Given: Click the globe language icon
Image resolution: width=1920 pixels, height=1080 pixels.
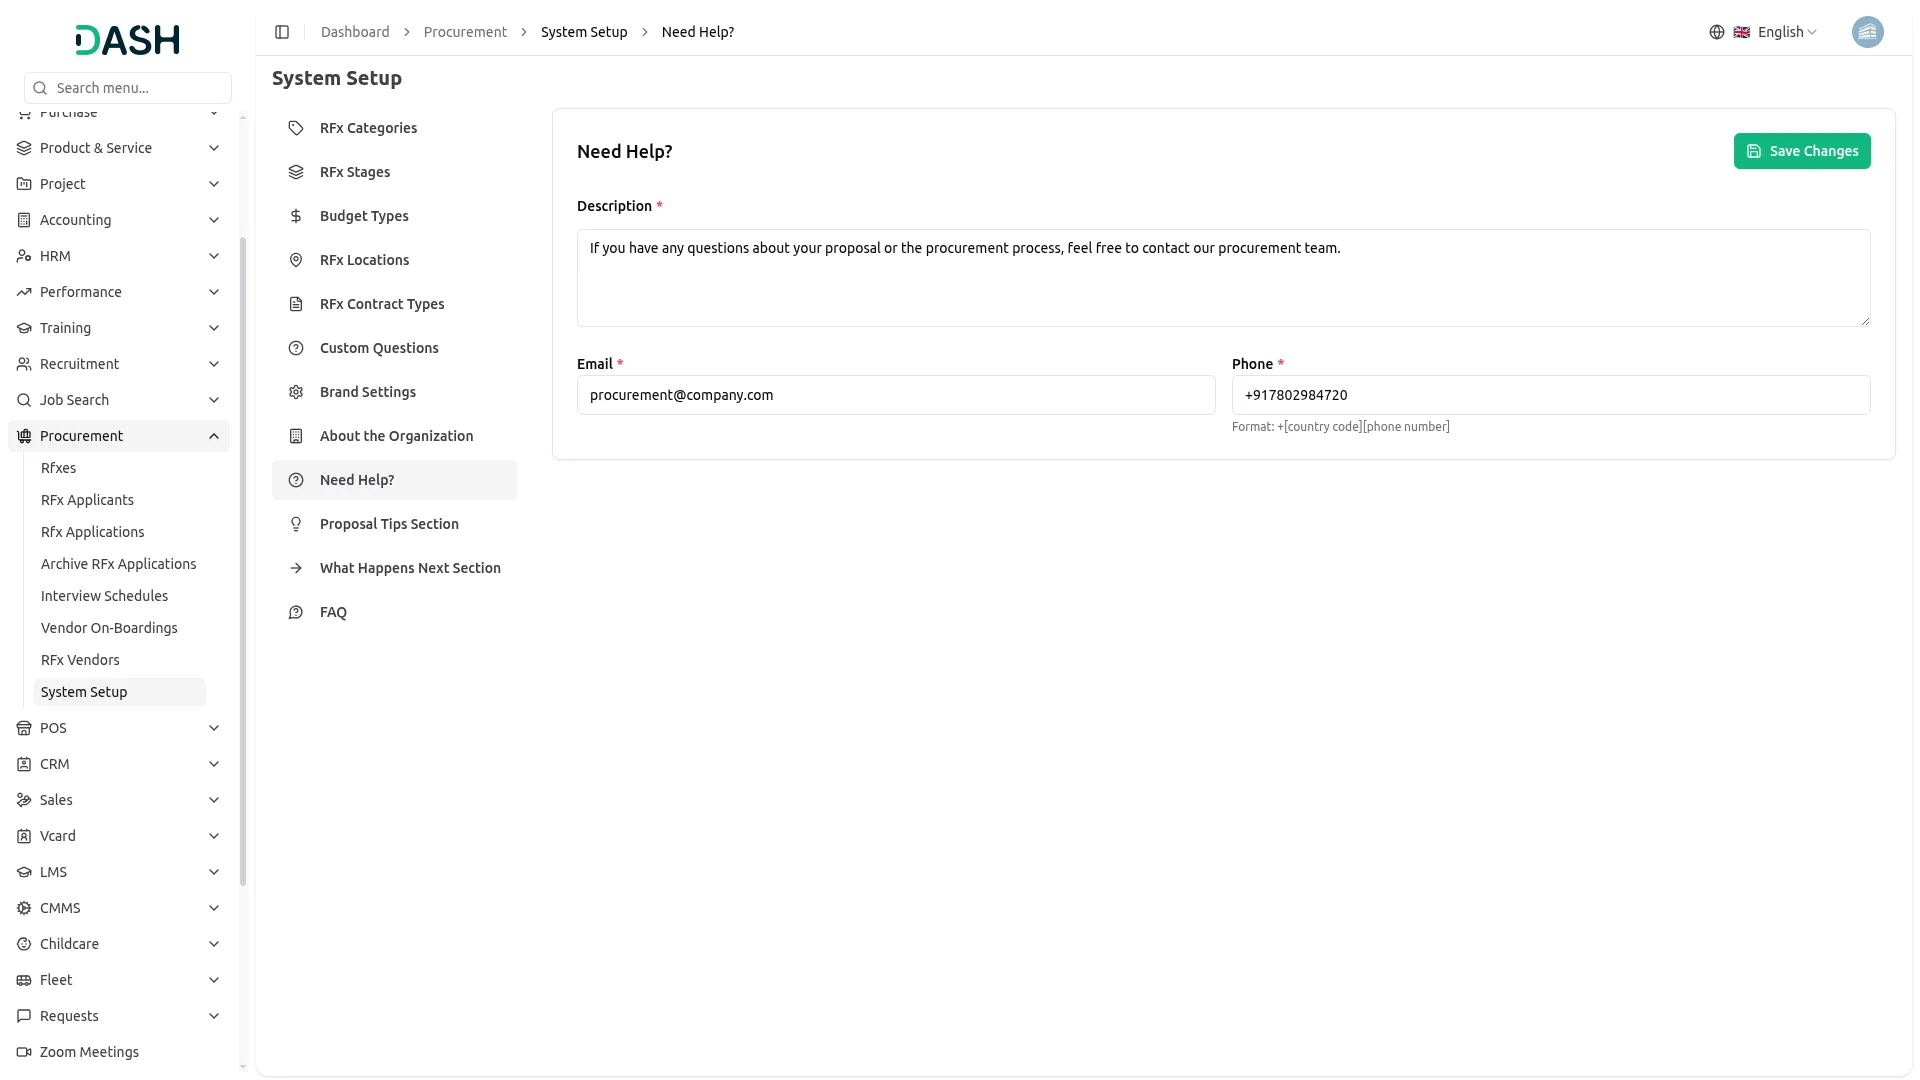Looking at the screenshot, I should pos(1717,32).
